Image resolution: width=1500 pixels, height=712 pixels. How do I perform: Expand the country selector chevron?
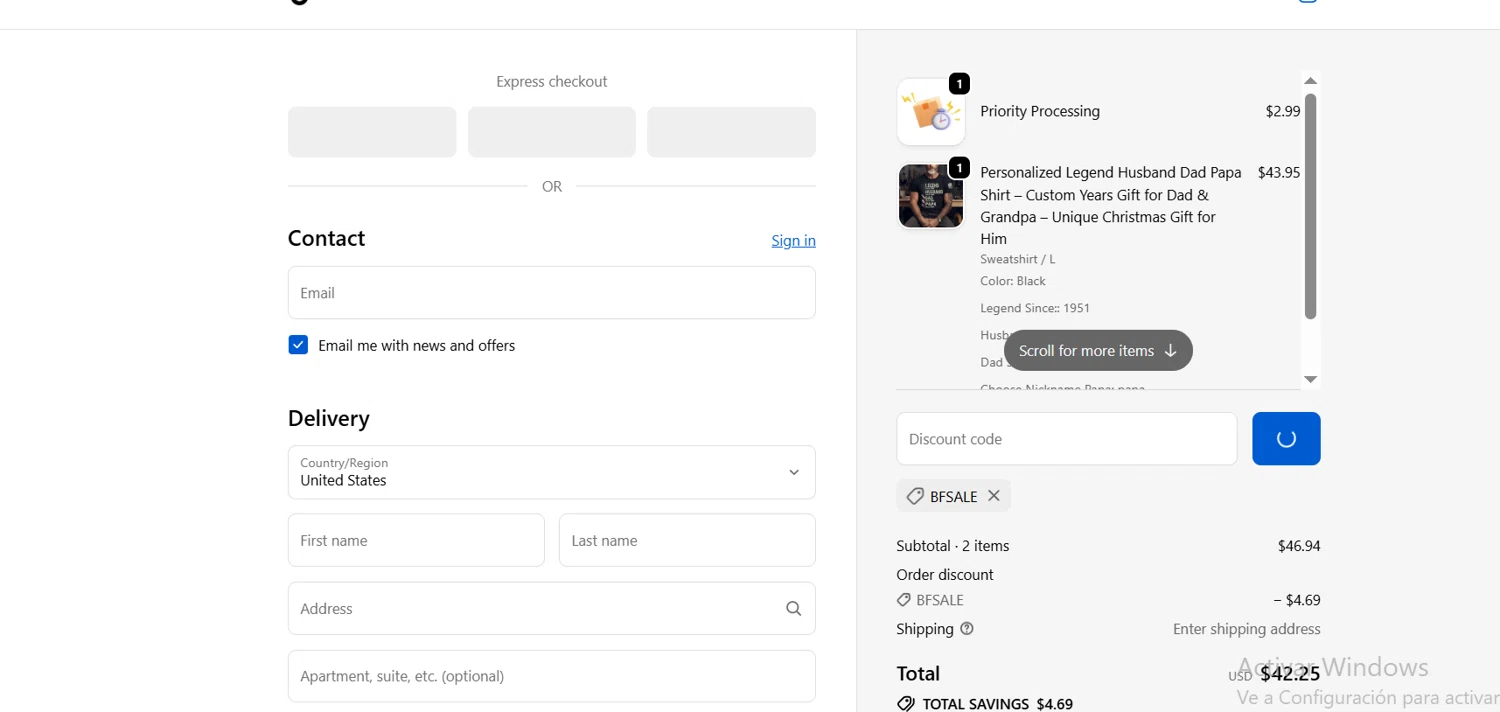click(x=794, y=472)
